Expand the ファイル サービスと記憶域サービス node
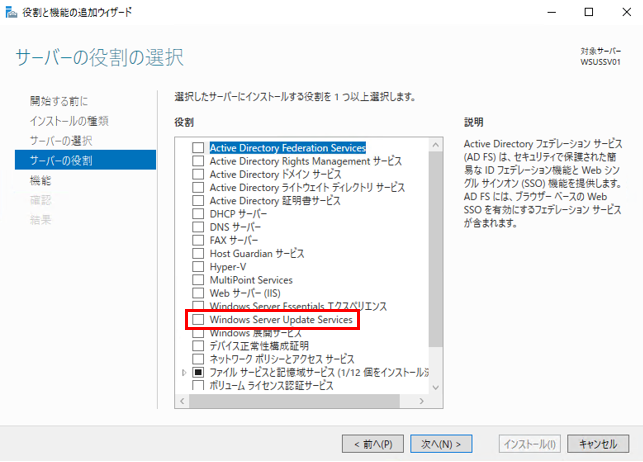This screenshot has width=643, height=462. pos(183,372)
